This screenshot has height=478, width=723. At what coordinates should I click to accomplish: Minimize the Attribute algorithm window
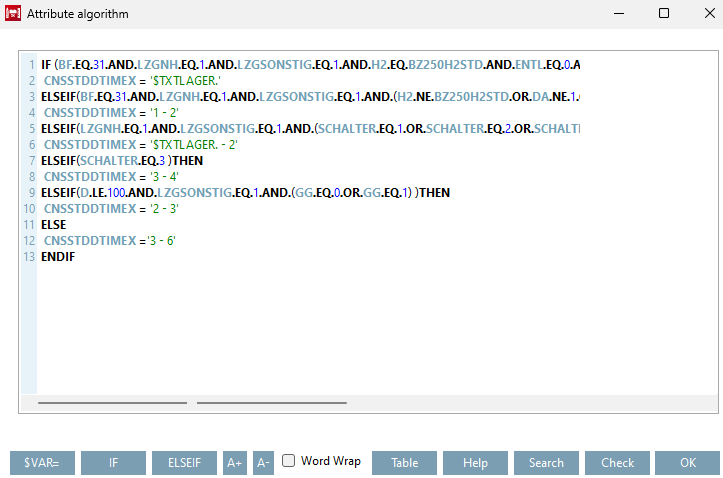coord(619,13)
